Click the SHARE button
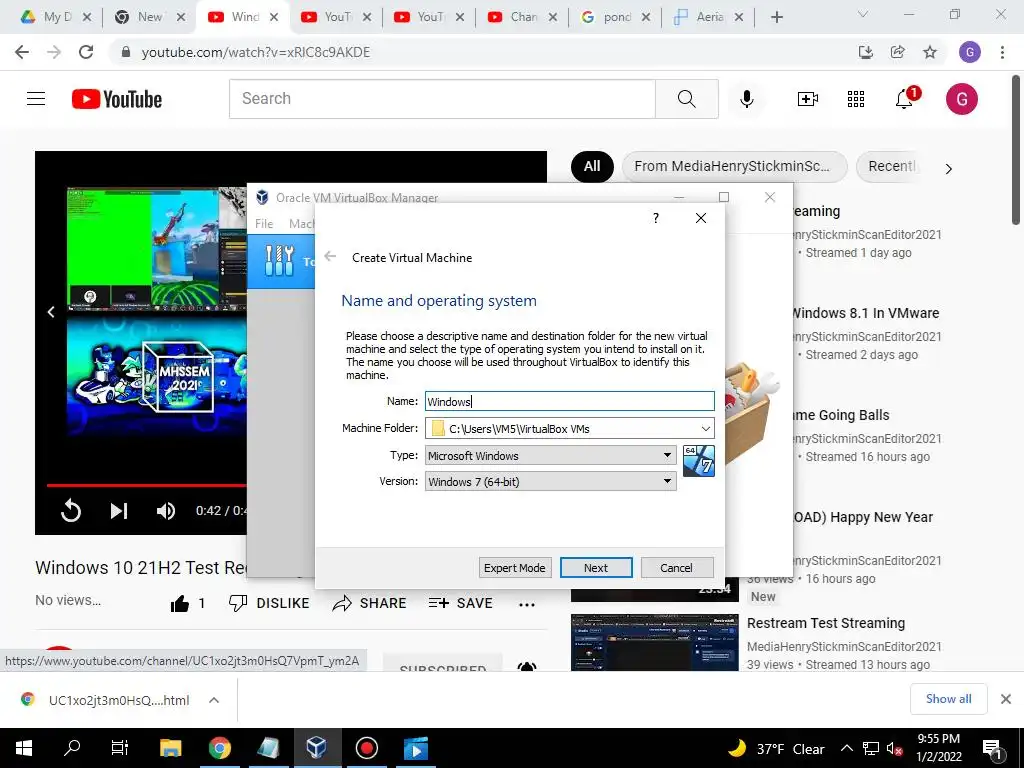Viewport: 1024px width, 768px height. 369,603
